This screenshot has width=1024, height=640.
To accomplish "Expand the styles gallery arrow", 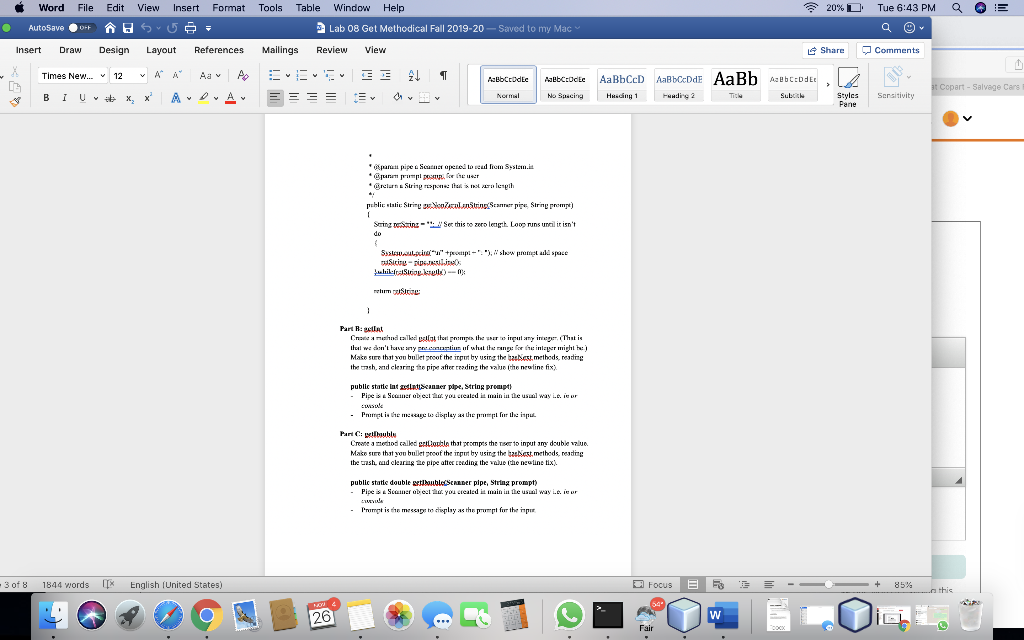I will [827, 84].
